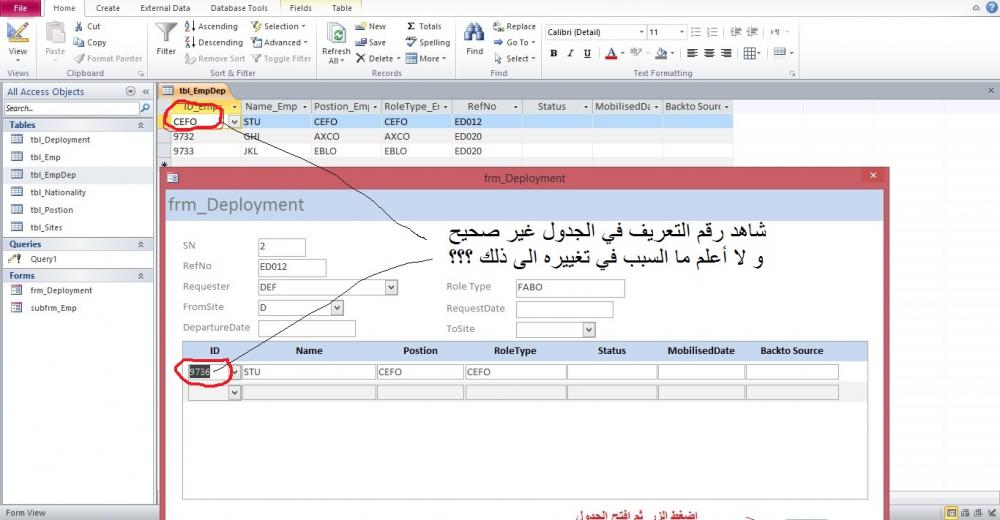Apply the font color A
This screenshot has height=520, width=1000.
pos(611,53)
